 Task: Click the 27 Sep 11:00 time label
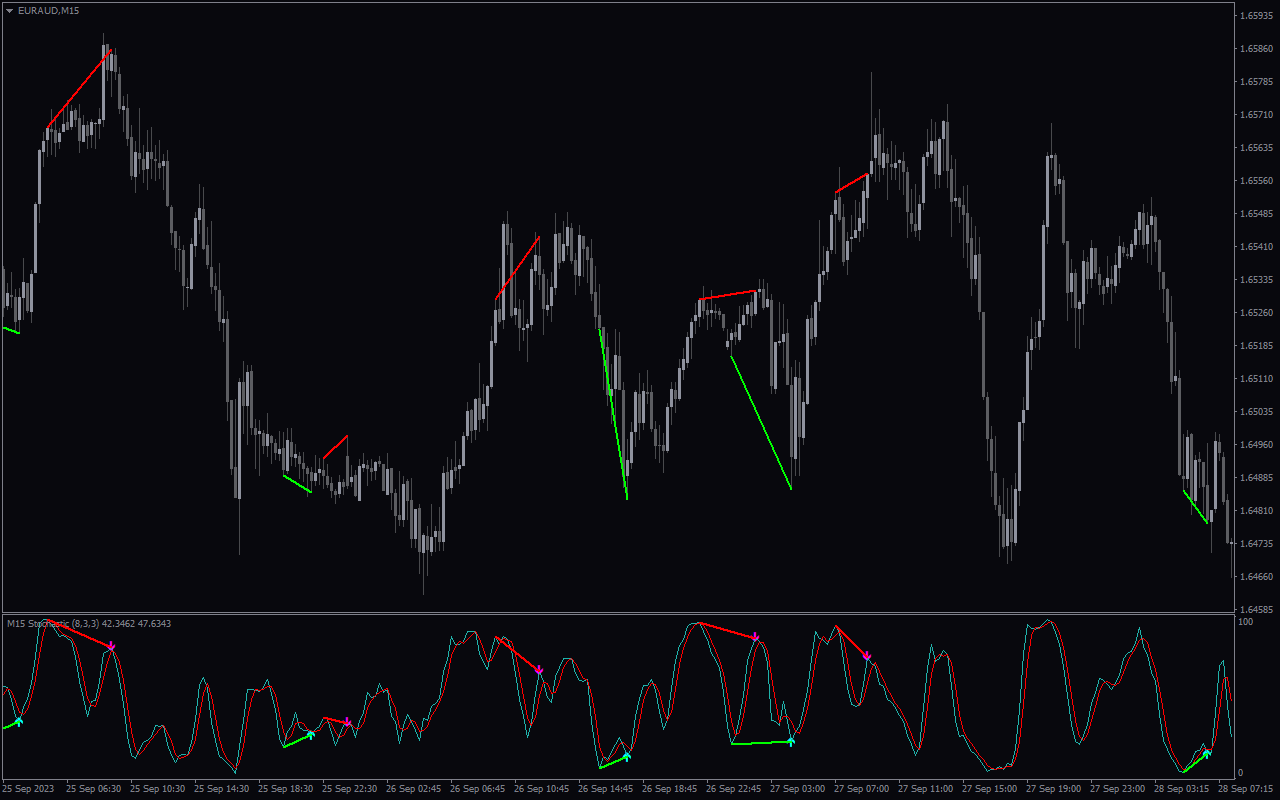point(925,789)
